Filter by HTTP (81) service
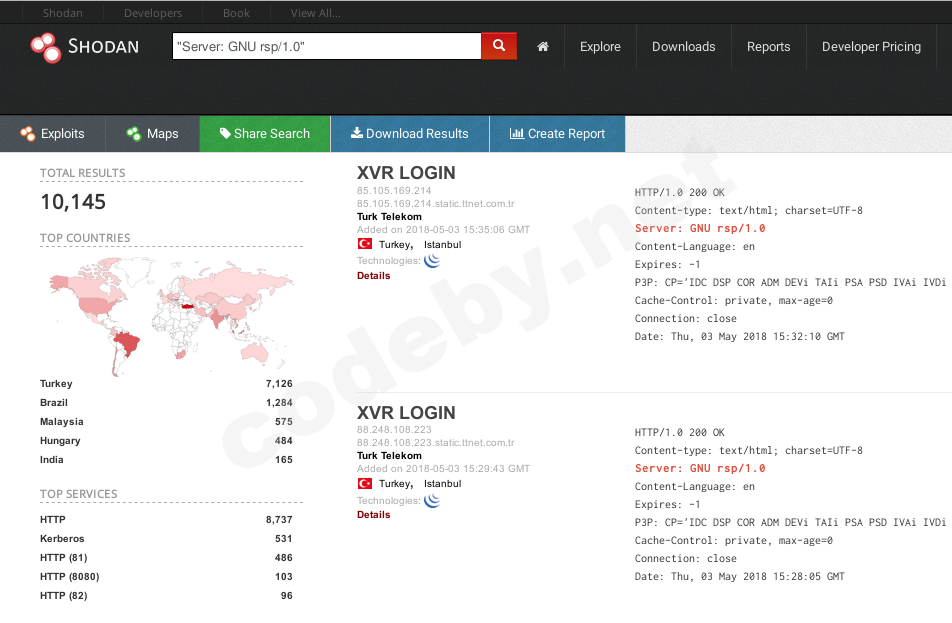Screen dimensions: 952x623 tap(64, 557)
